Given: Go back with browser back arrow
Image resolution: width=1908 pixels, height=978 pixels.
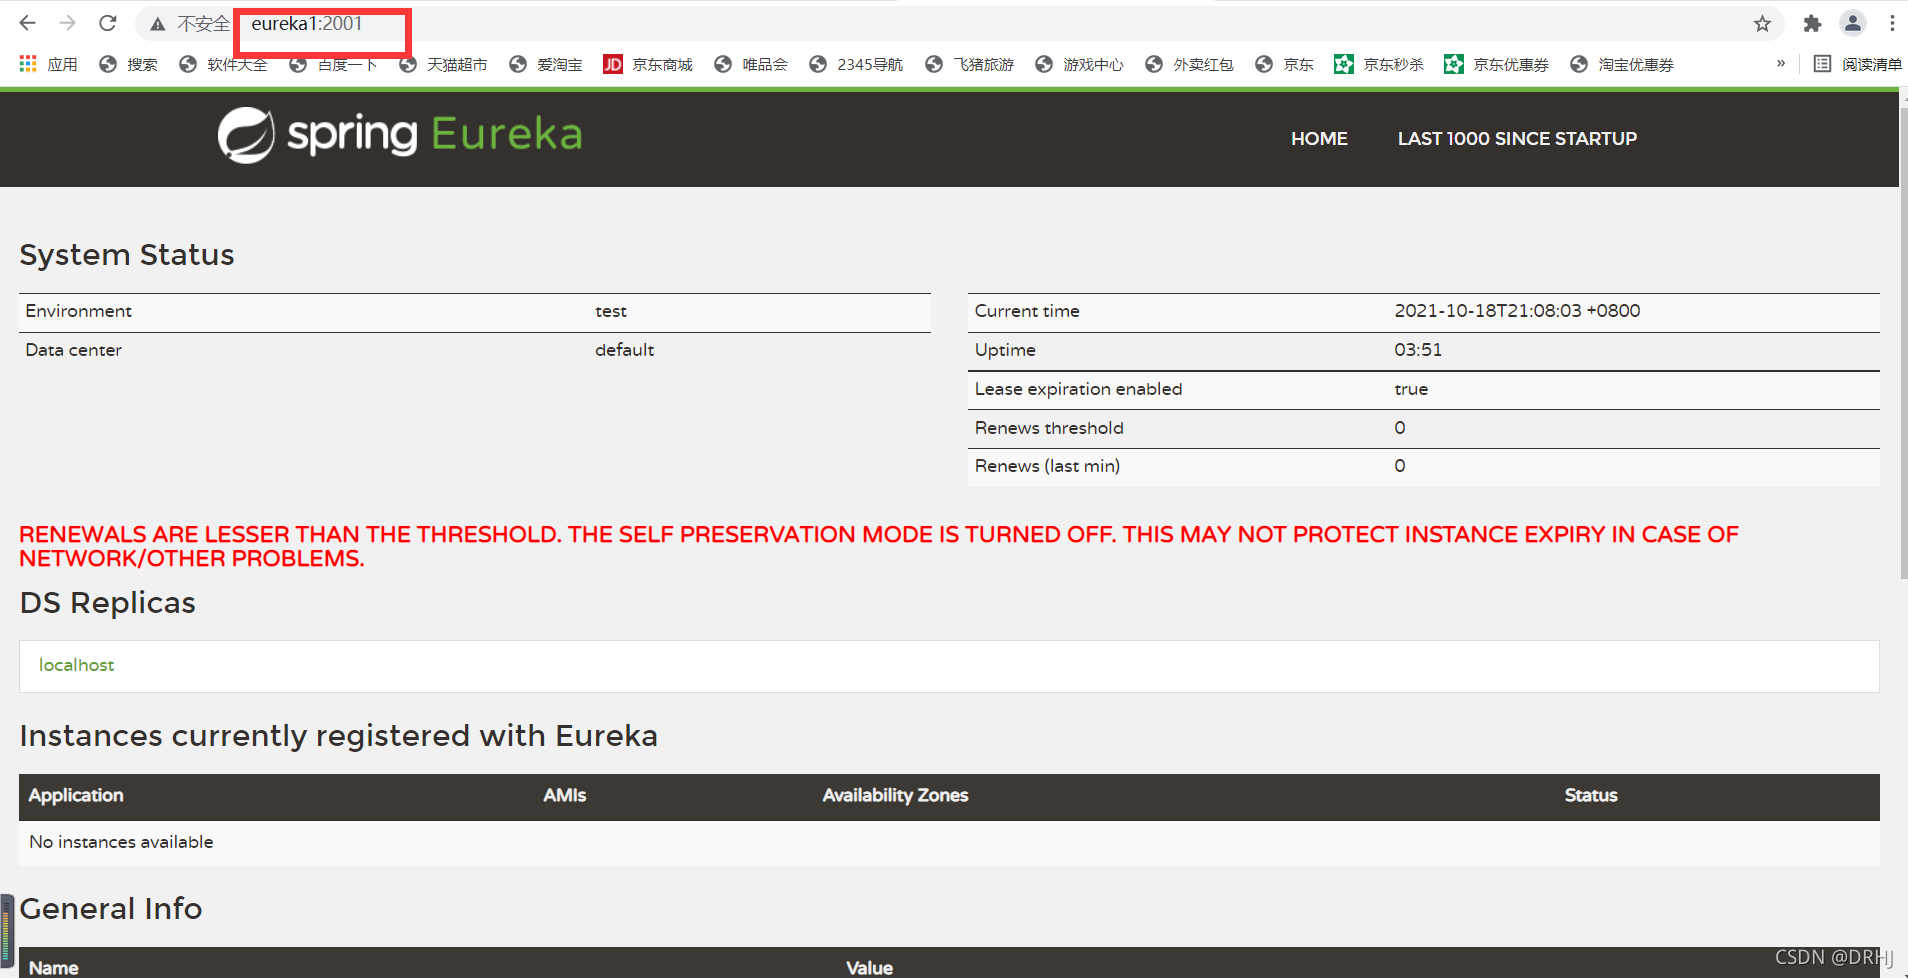Looking at the screenshot, I should pyautogui.click(x=27, y=23).
